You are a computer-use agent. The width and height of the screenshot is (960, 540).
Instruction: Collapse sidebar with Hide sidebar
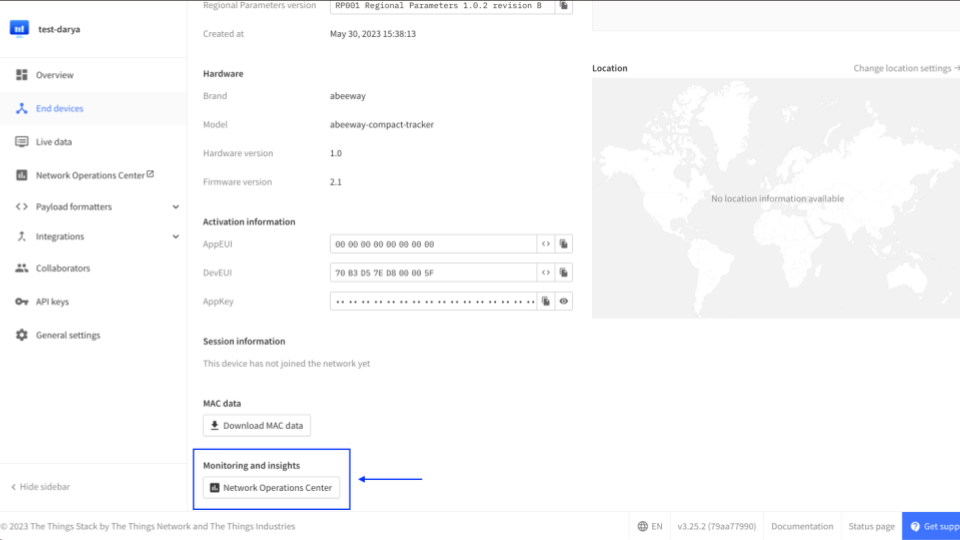point(40,487)
